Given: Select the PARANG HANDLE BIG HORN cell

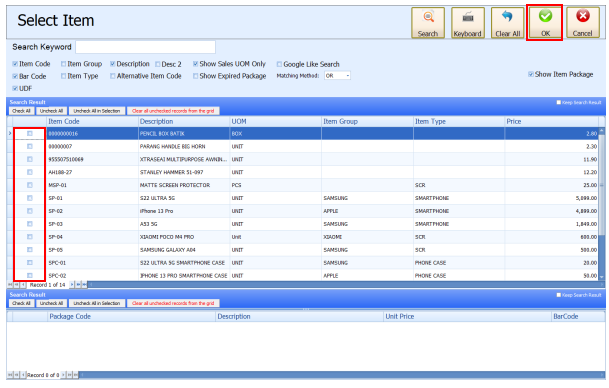Looking at the screenshot, I should tap(184, 146).
